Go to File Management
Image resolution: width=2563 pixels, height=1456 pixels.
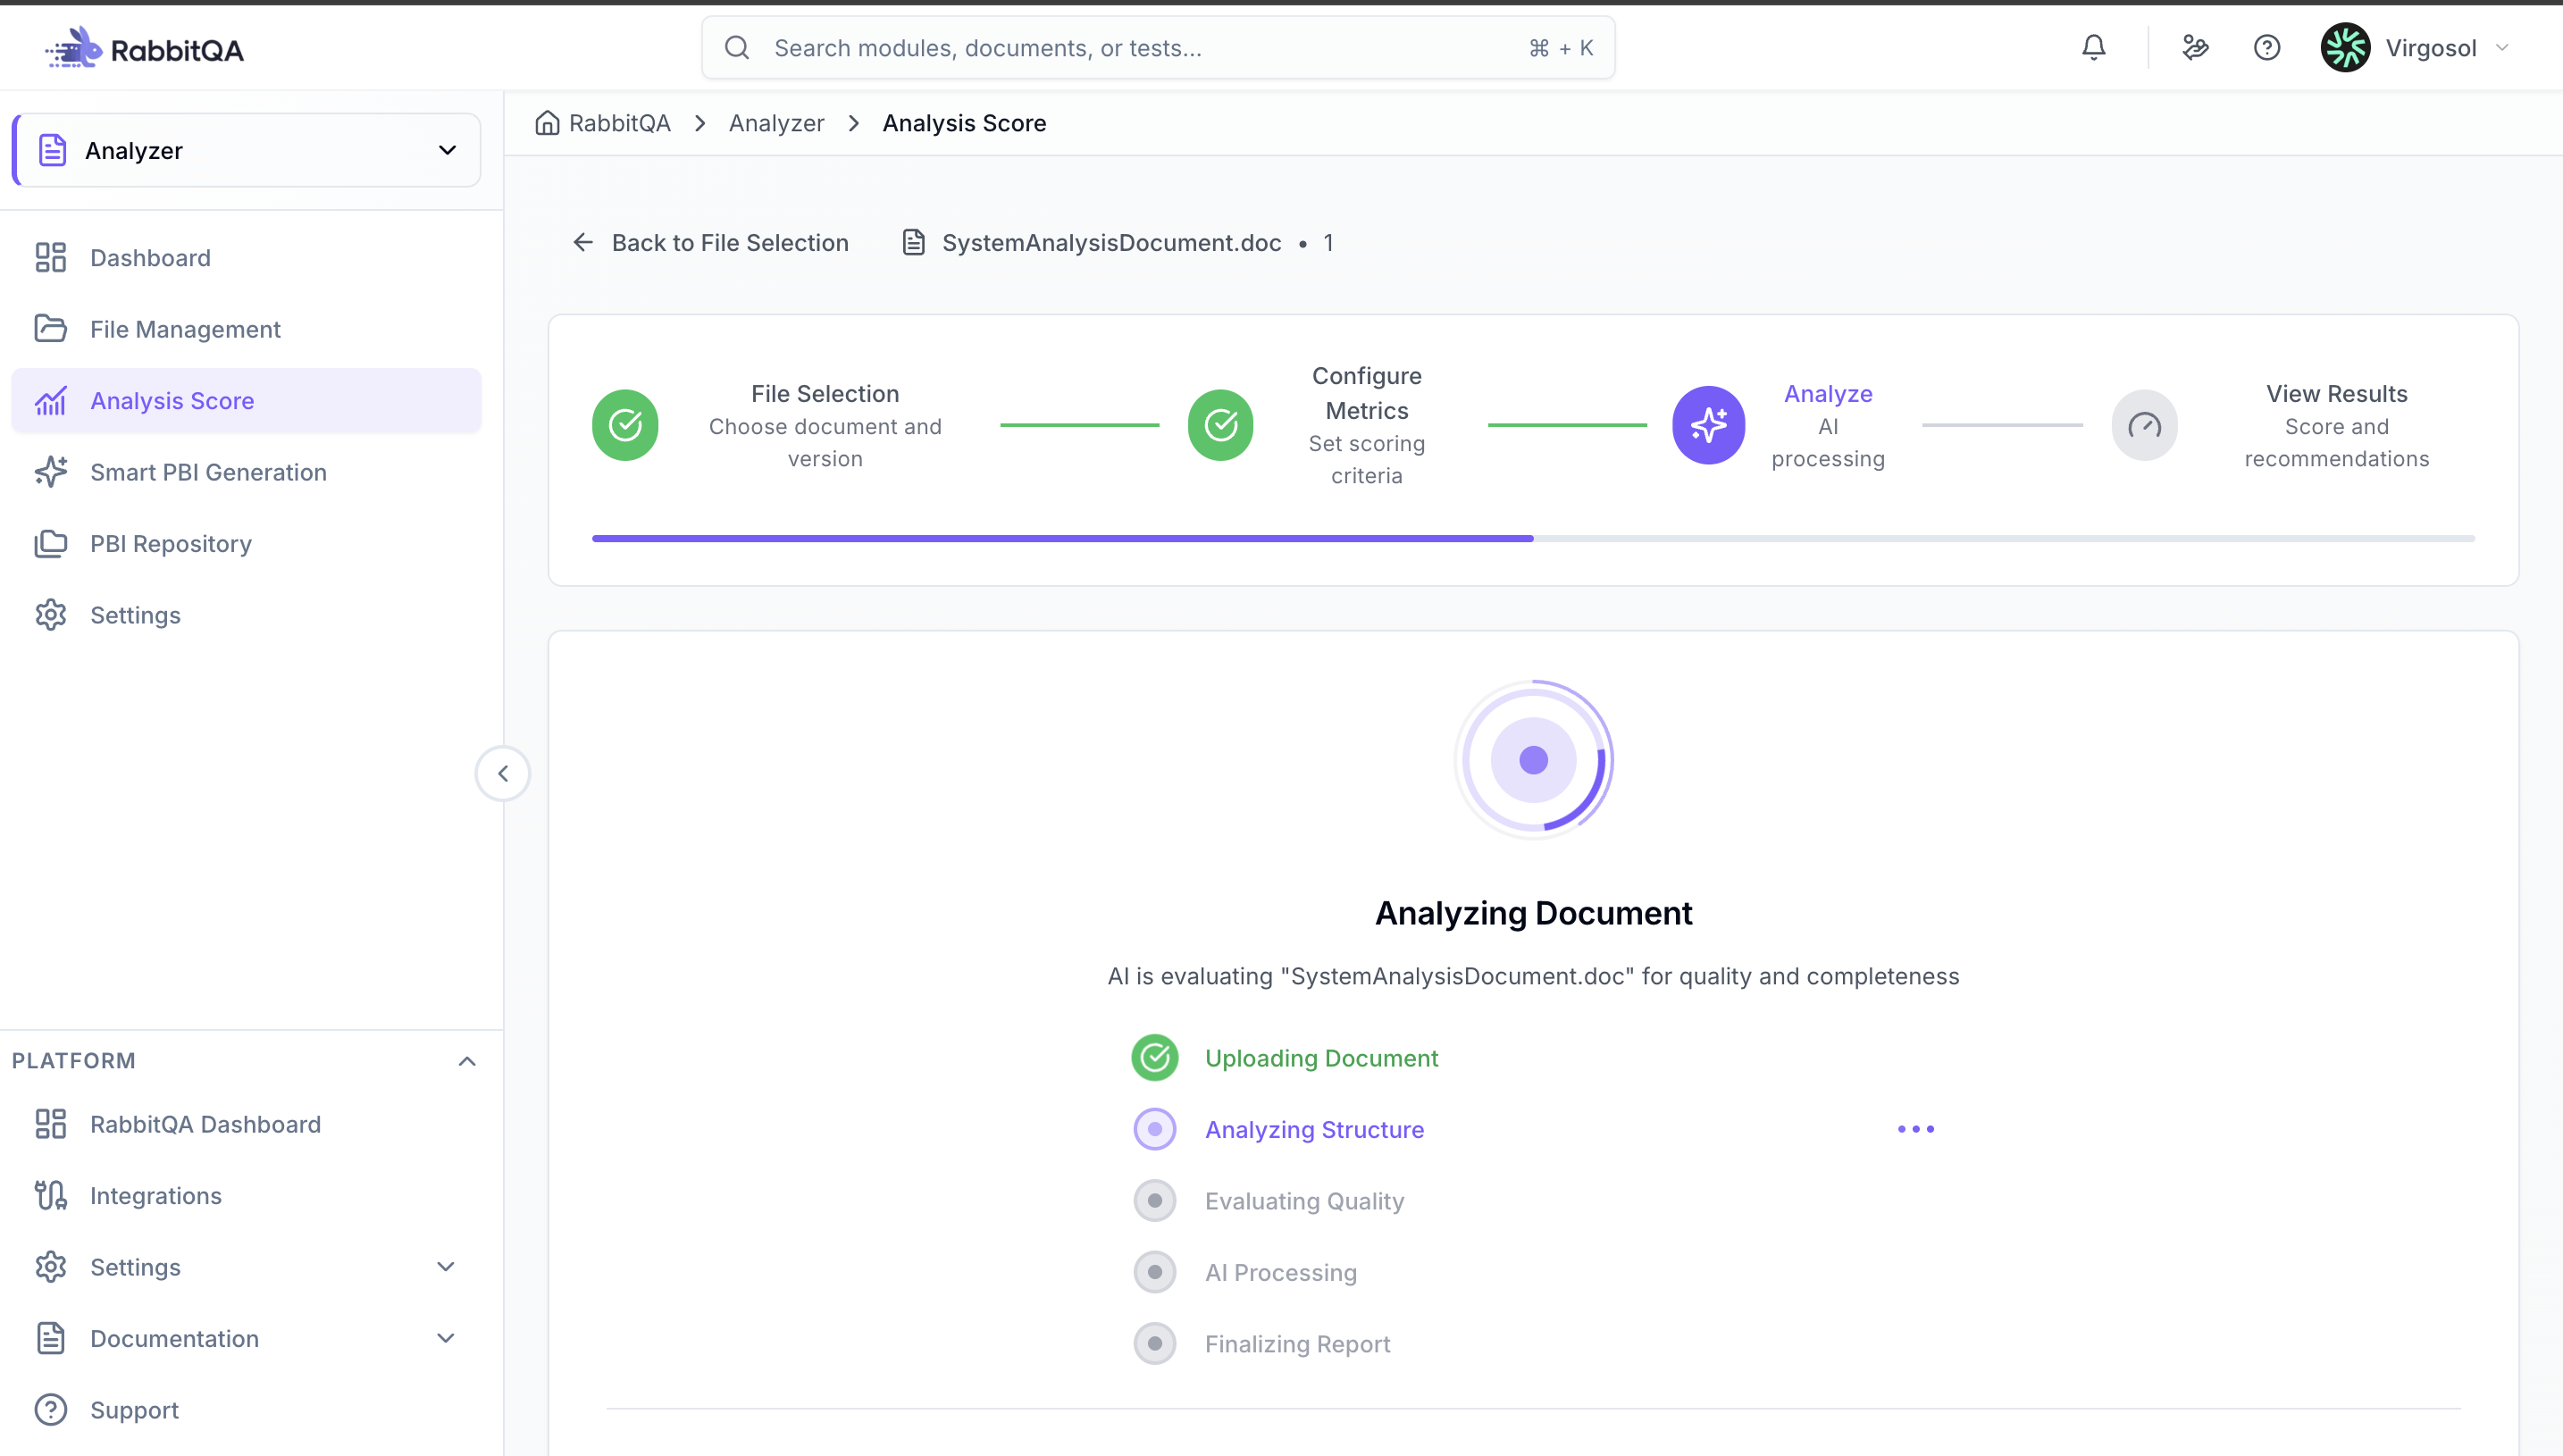(246, 329)
